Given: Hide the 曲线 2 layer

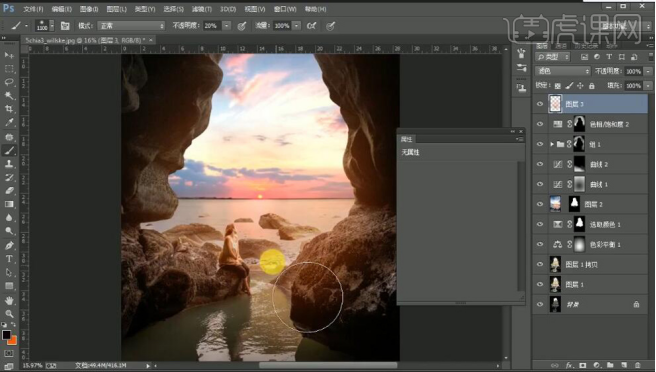Looking at the screenshot, I should click(540, 164).
